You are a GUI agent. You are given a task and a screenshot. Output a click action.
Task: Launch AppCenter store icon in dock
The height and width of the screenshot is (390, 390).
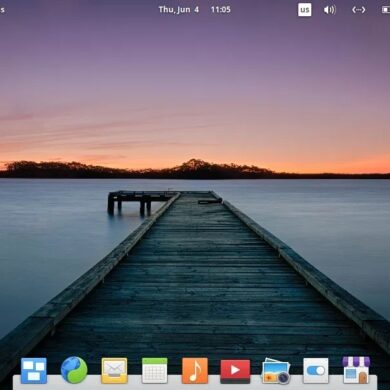click(356, 370)
